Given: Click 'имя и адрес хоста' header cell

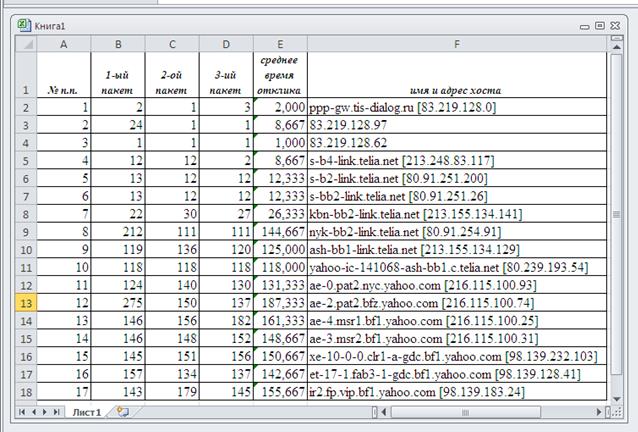Looking at the screenshot, I should (457, 75).
